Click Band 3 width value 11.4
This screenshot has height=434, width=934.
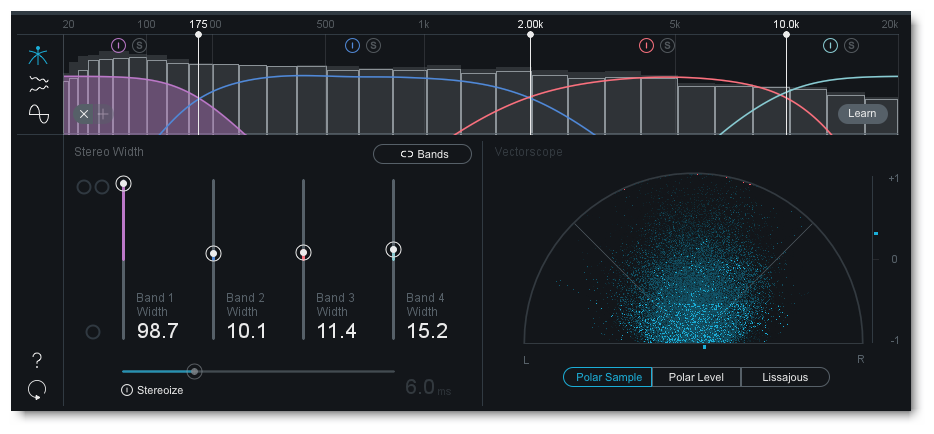pyautogui.click(x=337, y=332)
